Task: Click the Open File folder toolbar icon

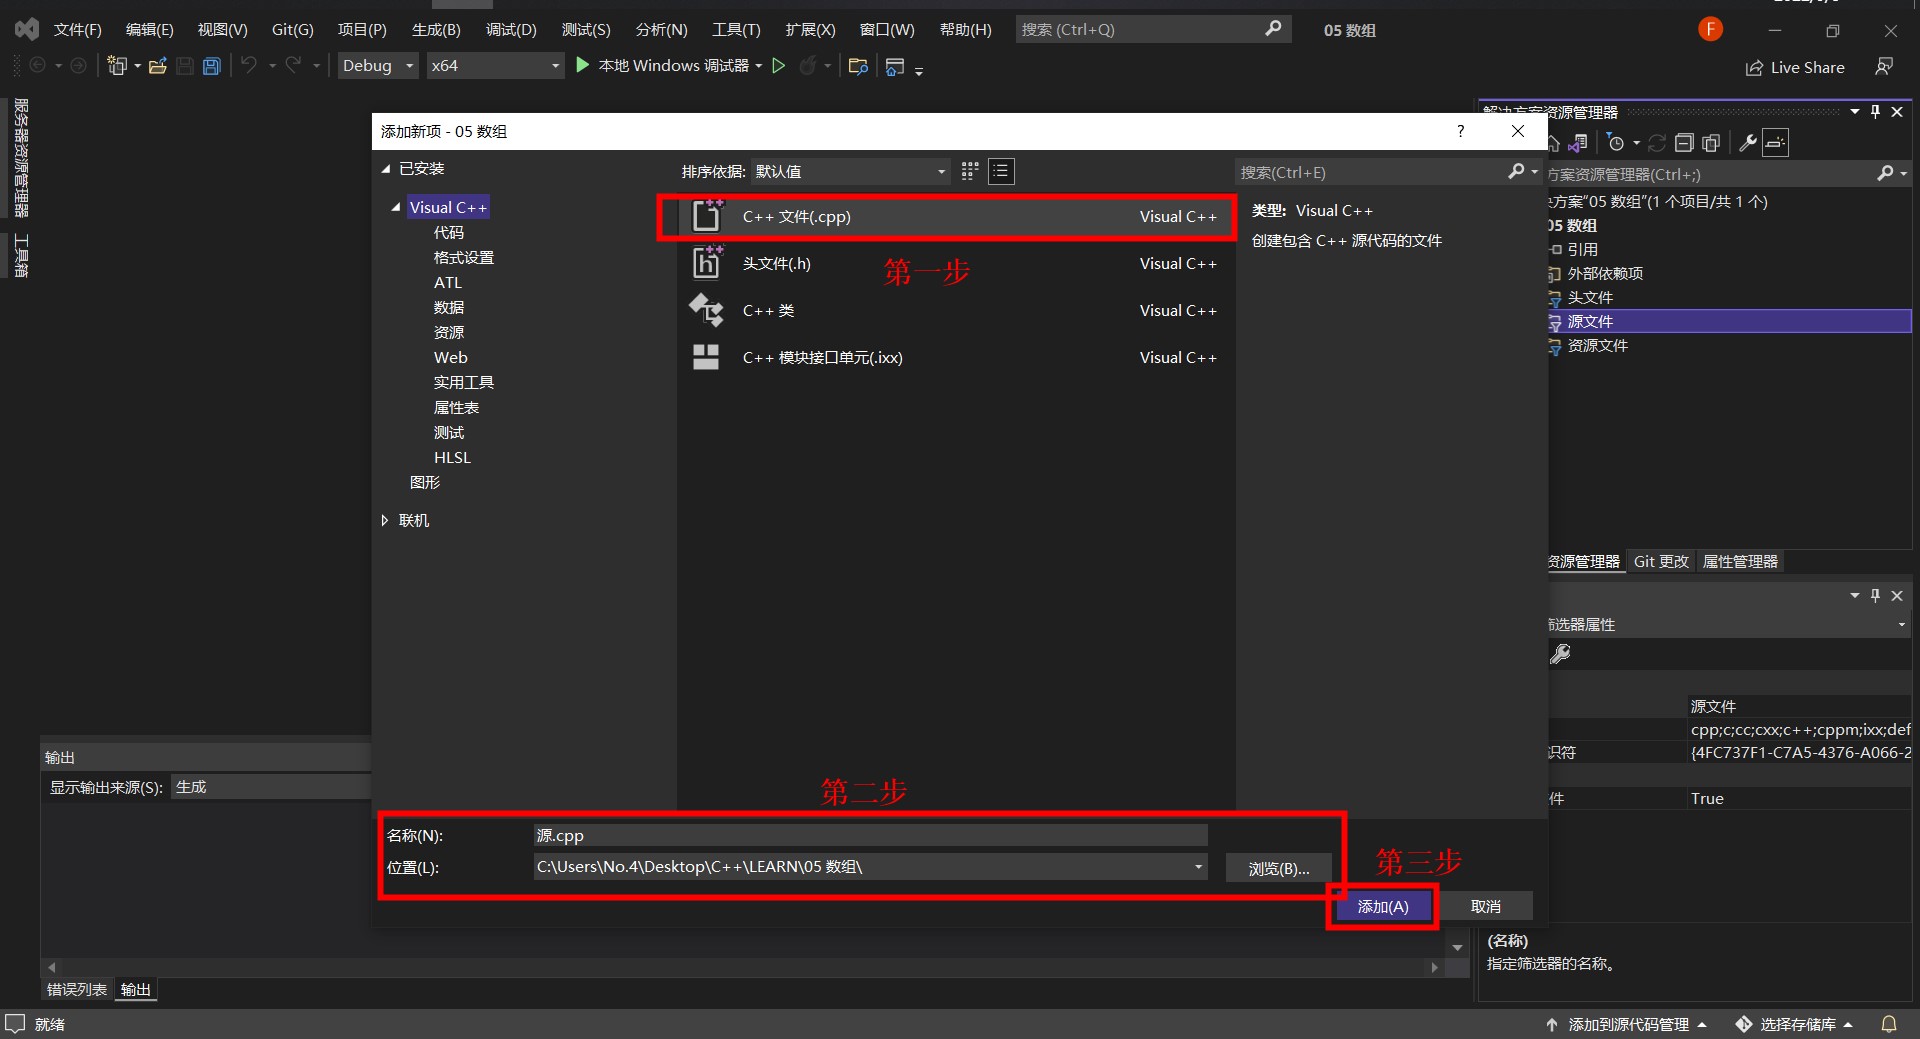Action: tap(157, 66)
